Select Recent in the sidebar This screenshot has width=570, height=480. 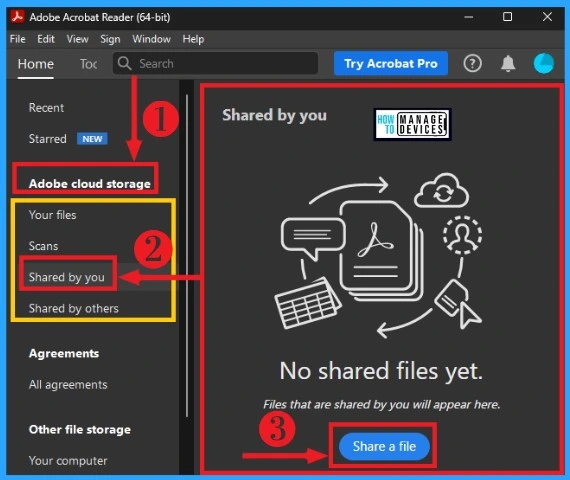pyautogui.click(x=46, y=108)
